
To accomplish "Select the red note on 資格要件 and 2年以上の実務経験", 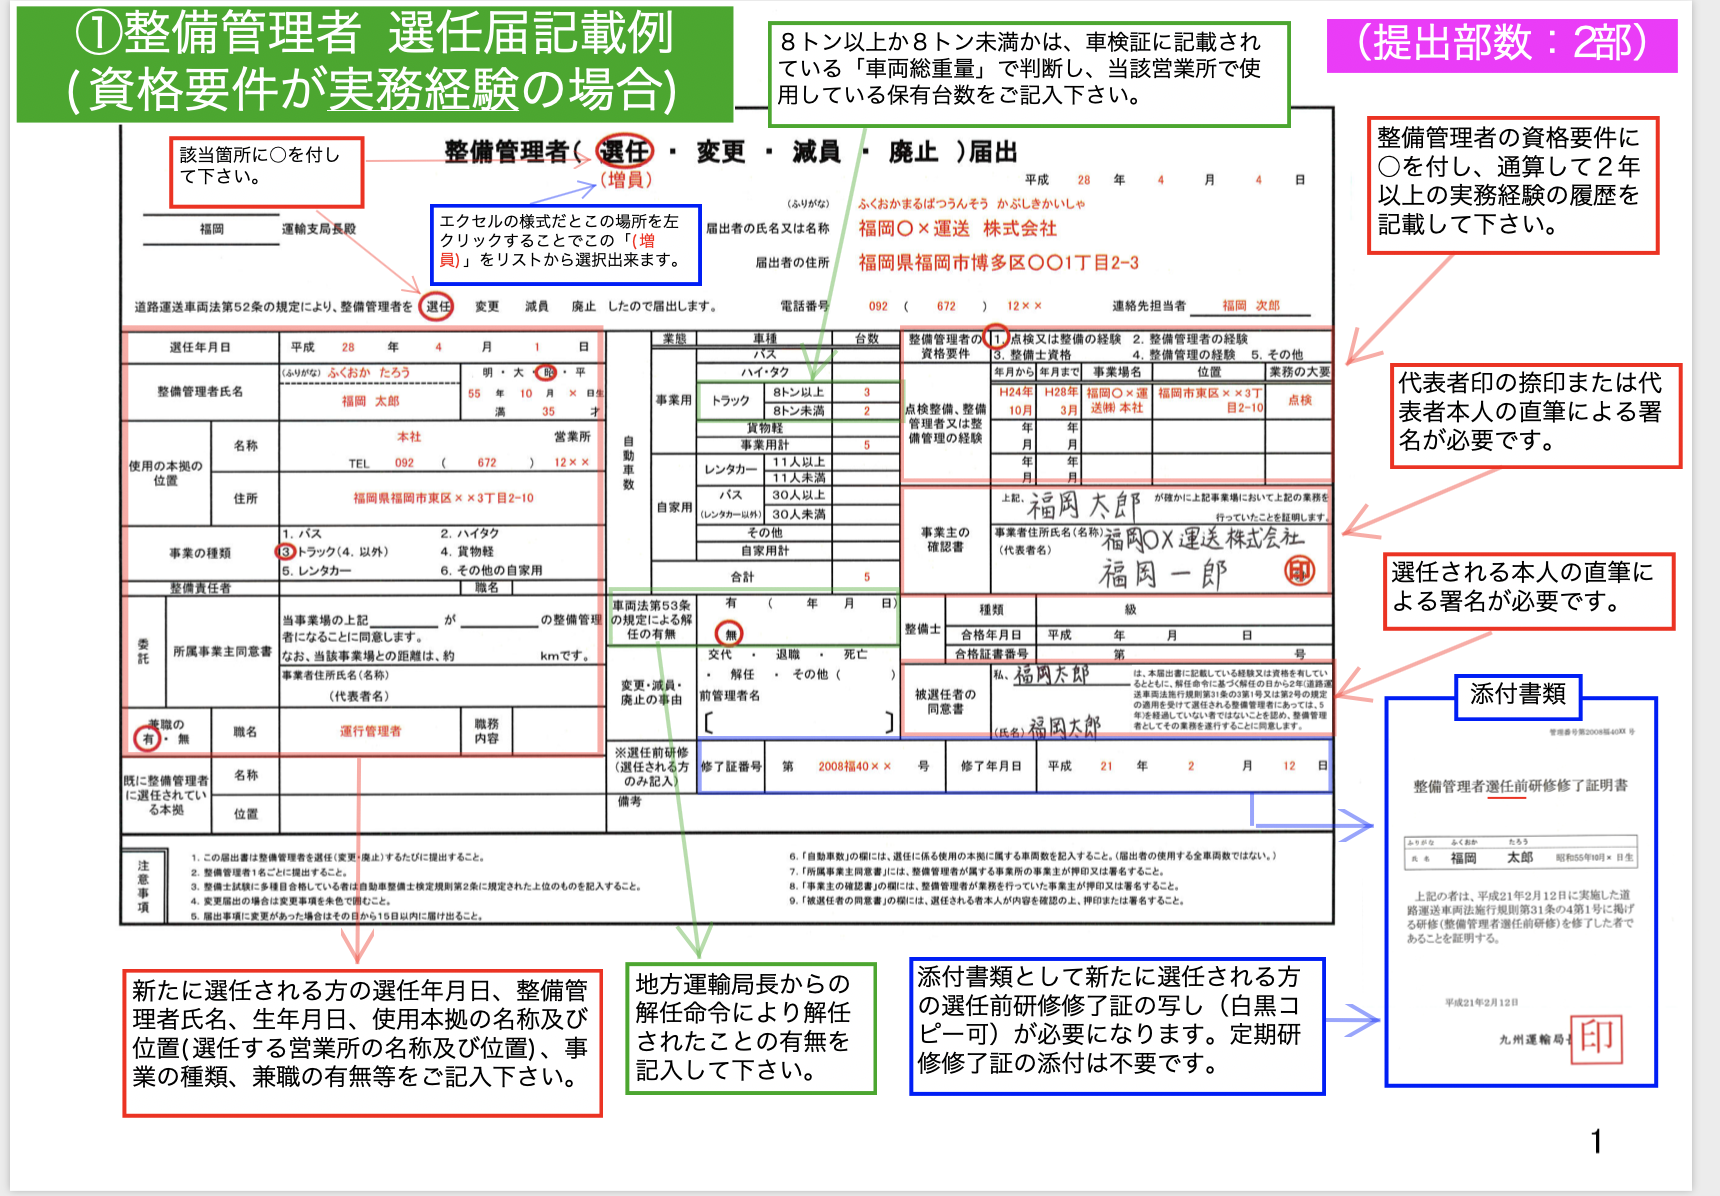I will (x=1513, y=184).
